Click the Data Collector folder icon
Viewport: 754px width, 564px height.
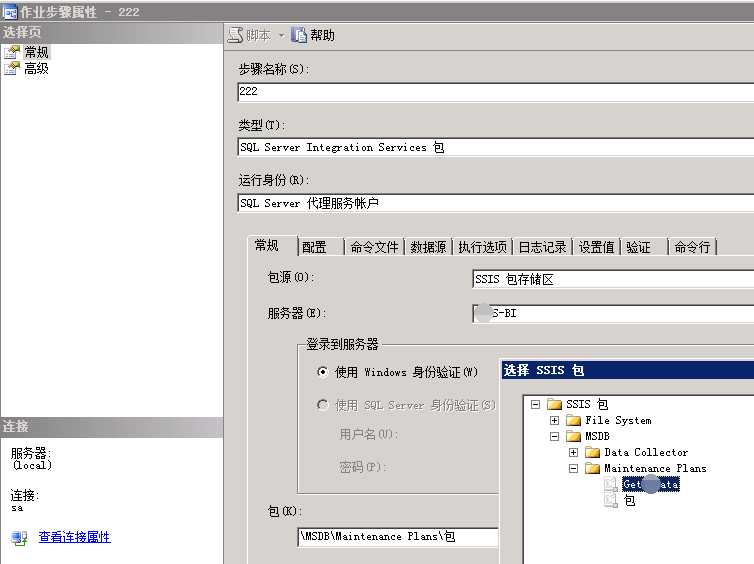point(592,452)
